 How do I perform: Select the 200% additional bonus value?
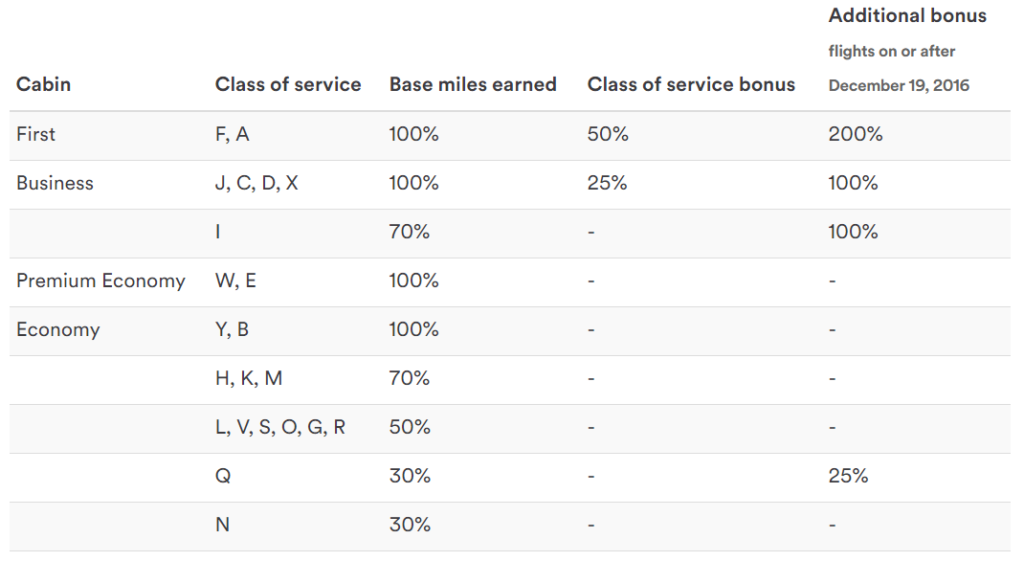pos(855,134)
